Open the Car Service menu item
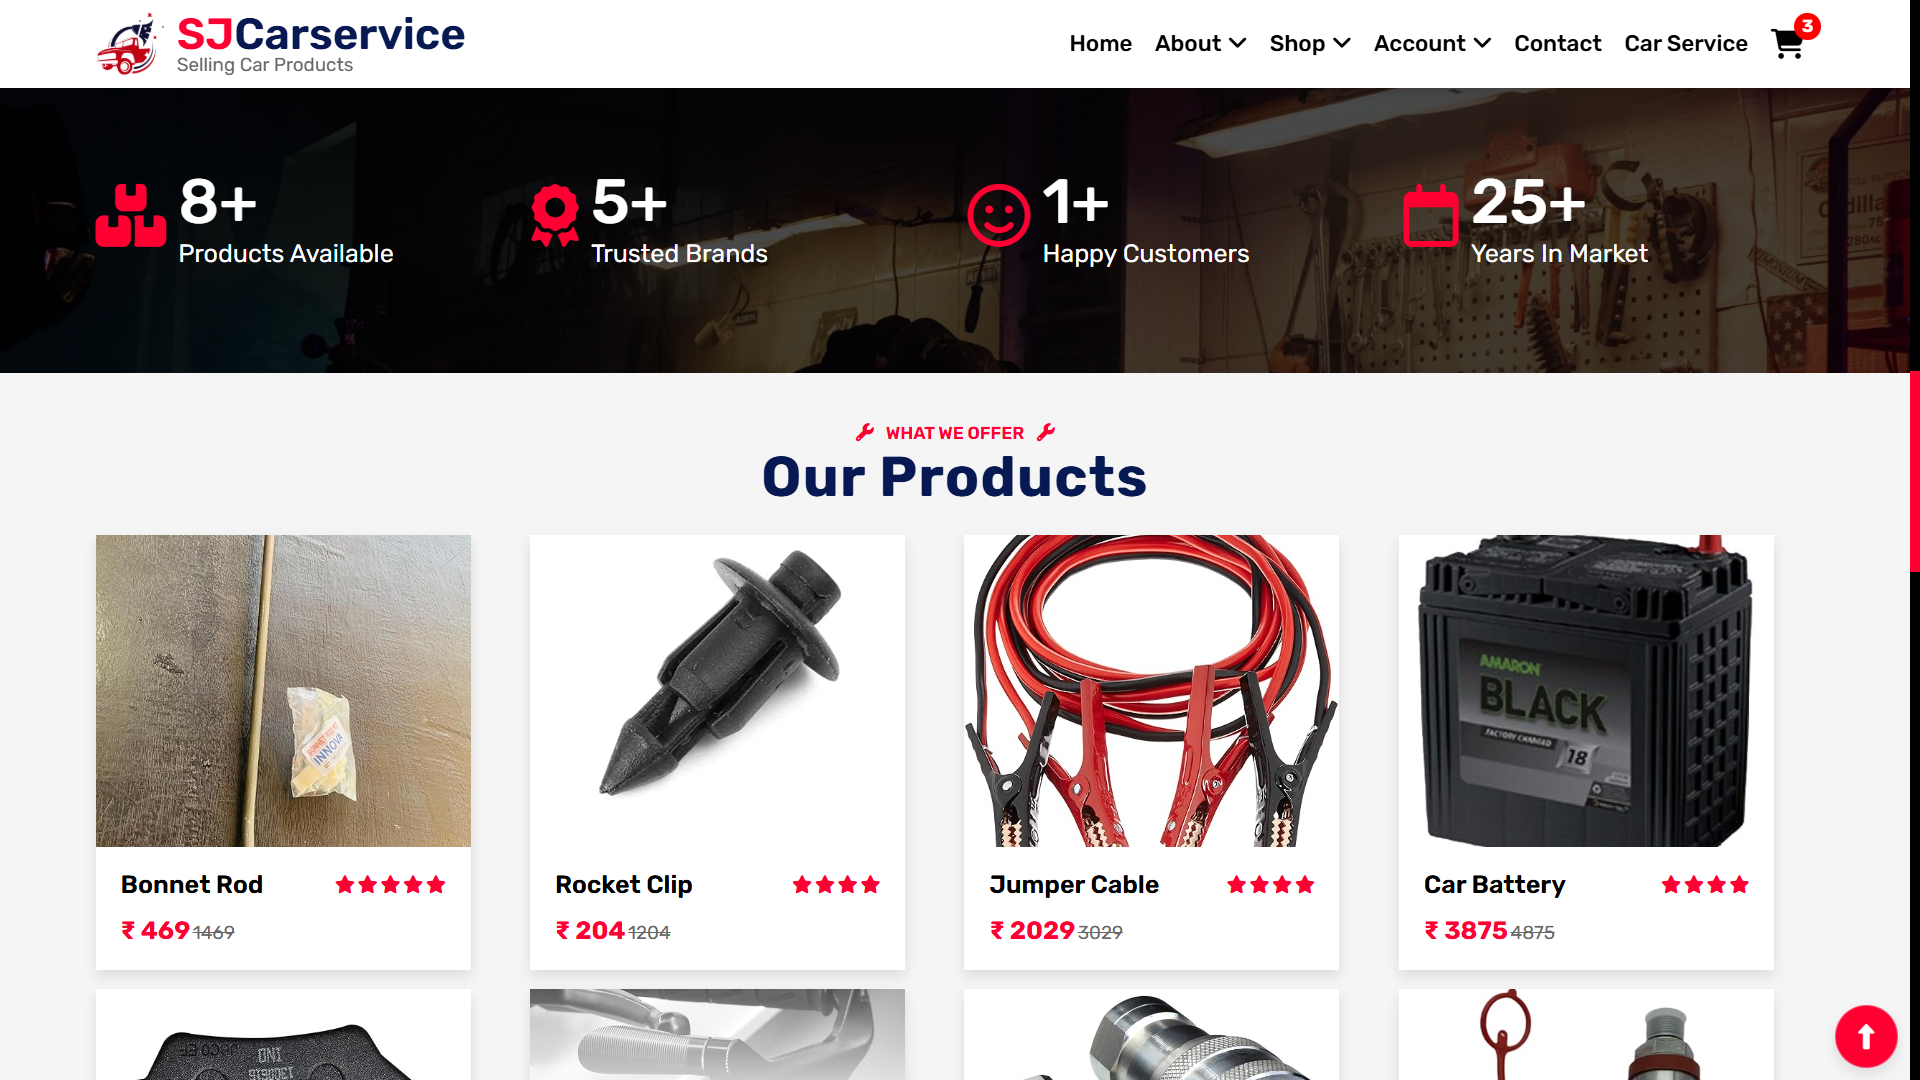Viewport: 1920px width, 1080px height. tap(1685, 44)
